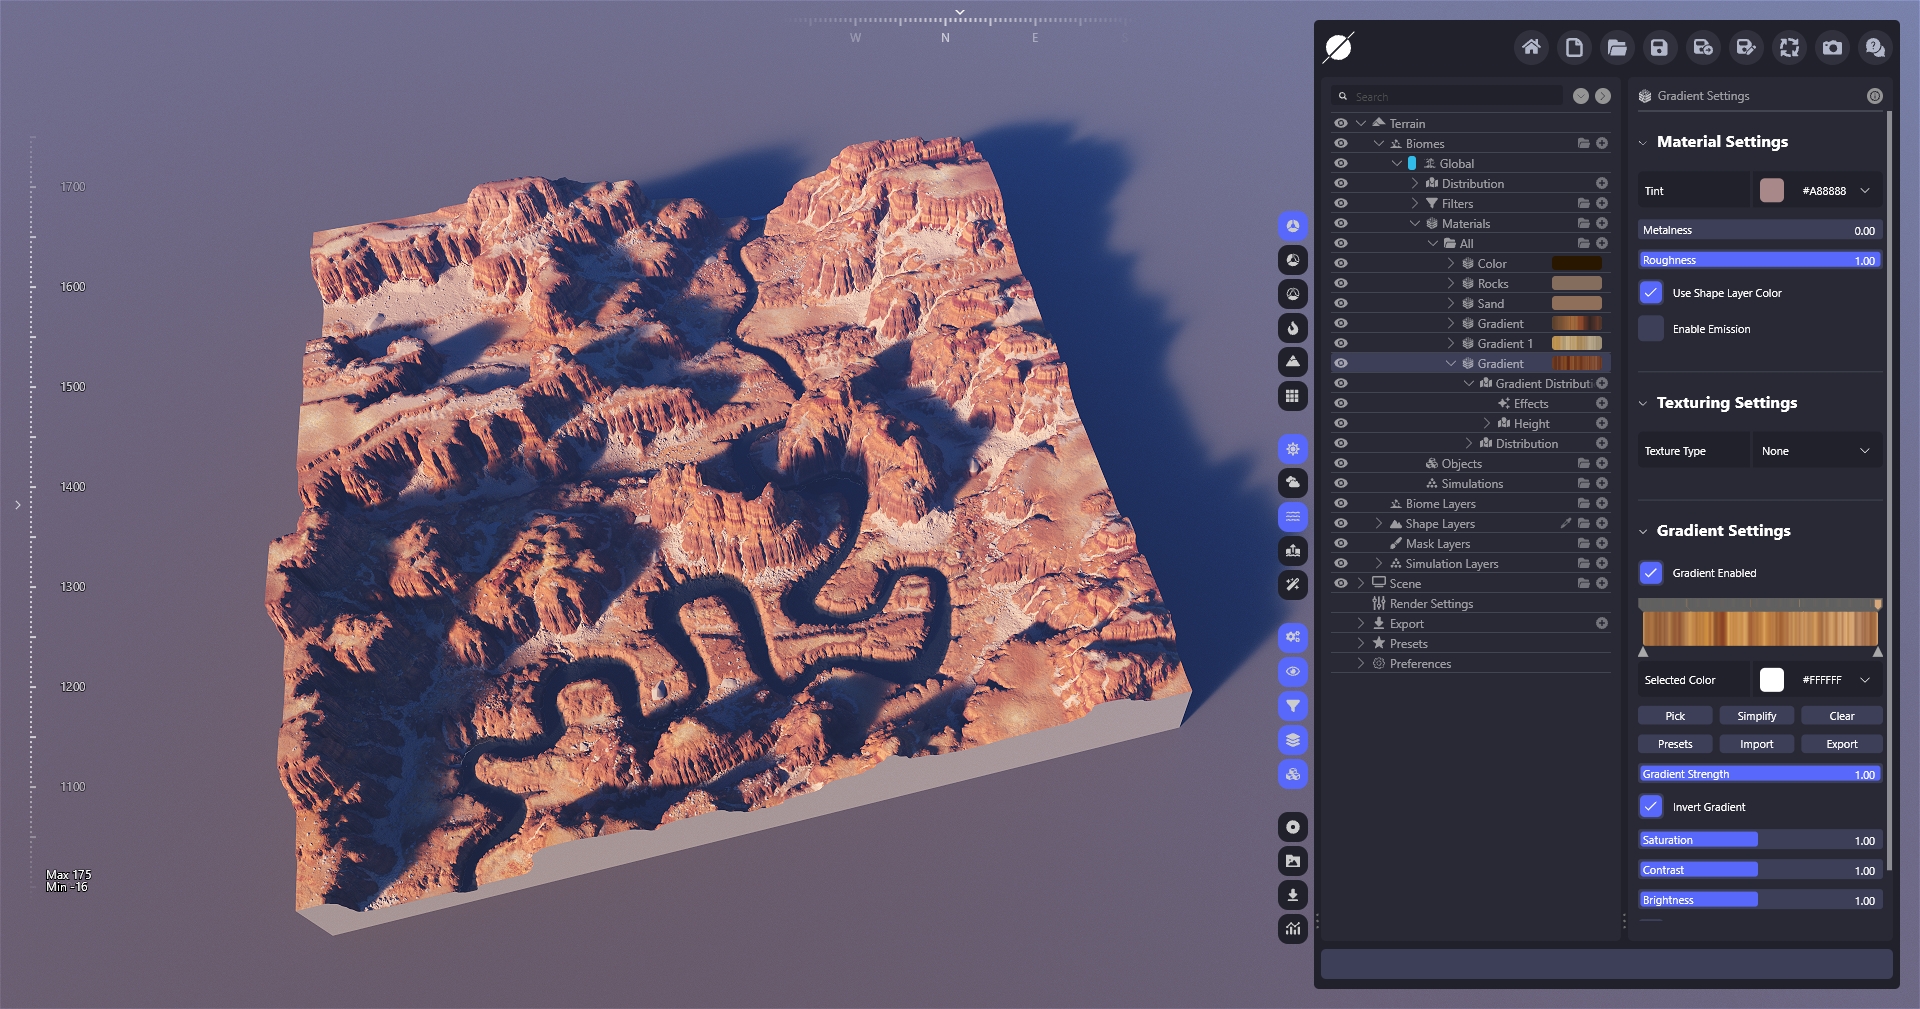Click the gradient Presets button

click(1675, 744)
